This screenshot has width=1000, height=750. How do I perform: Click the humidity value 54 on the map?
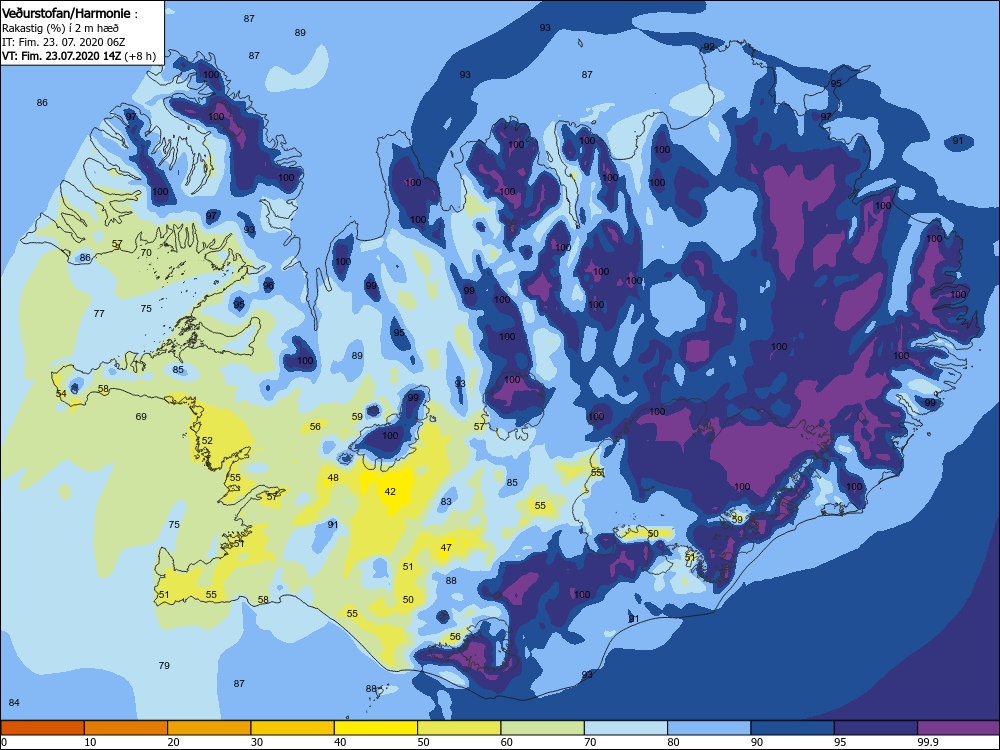61,393
